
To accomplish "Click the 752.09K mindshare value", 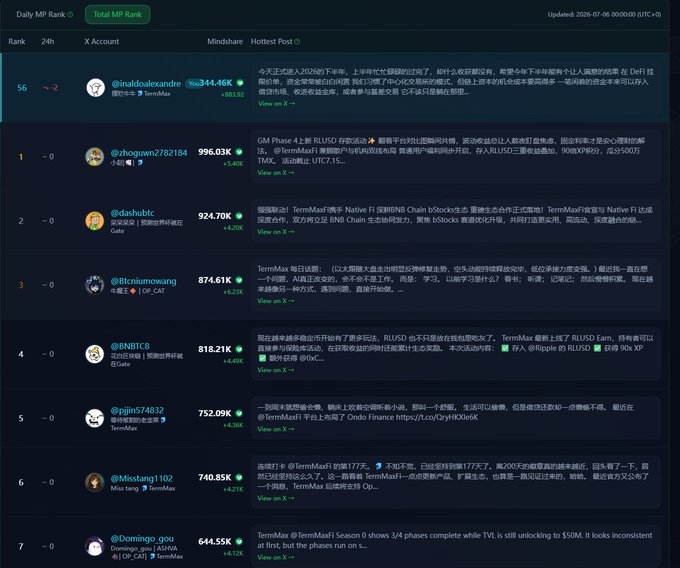I will coord(215,413).
